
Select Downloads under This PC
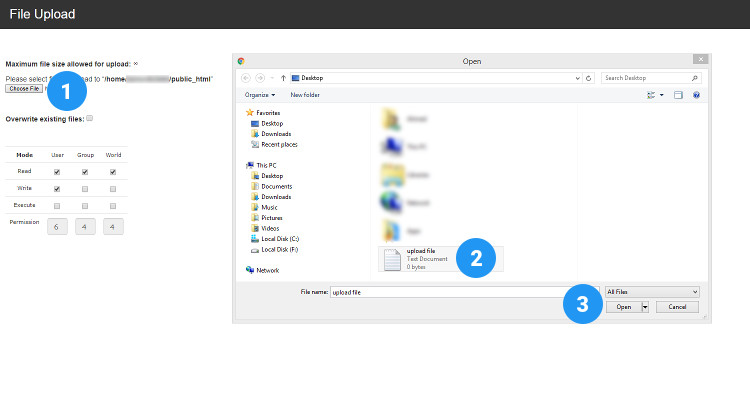pyautogui.click(x=271, y=197)
